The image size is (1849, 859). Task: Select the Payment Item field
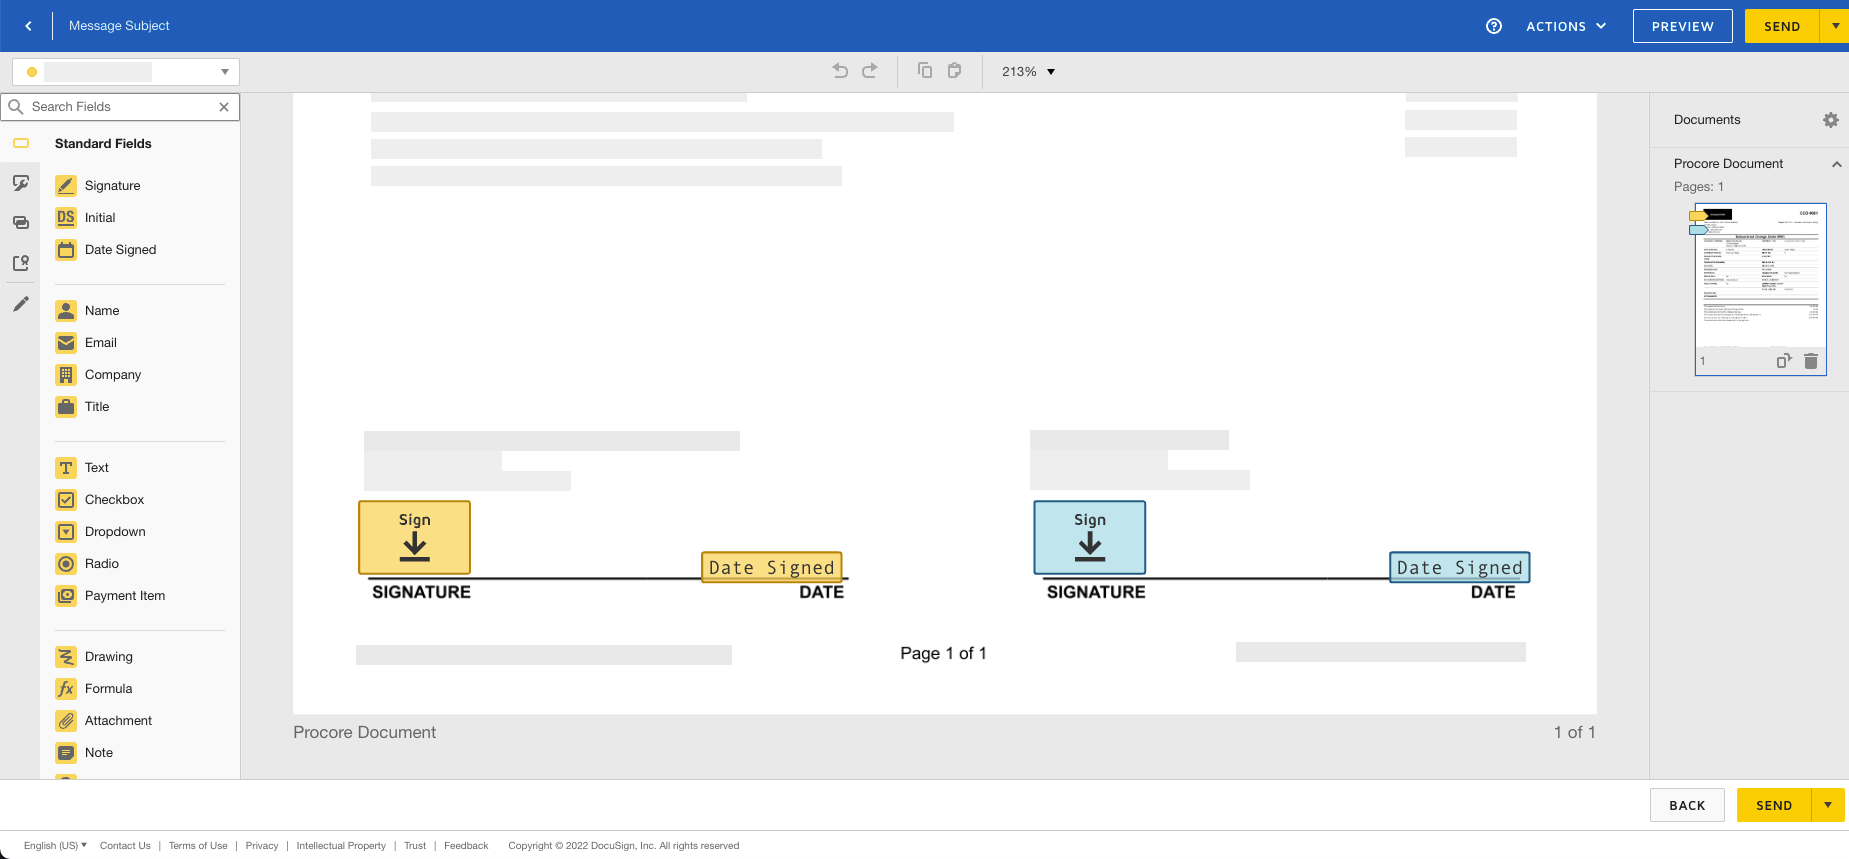[x=111, y=596]
